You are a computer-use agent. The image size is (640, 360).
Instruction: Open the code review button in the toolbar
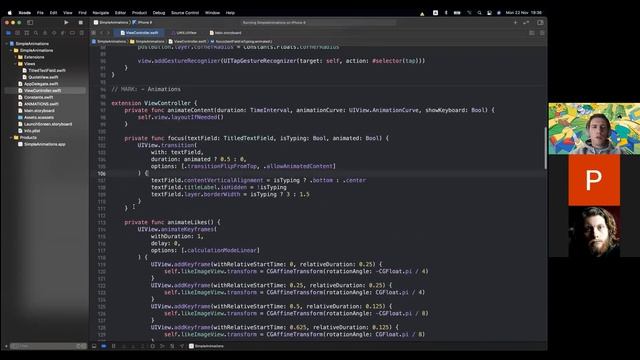[x=526, y=22]
